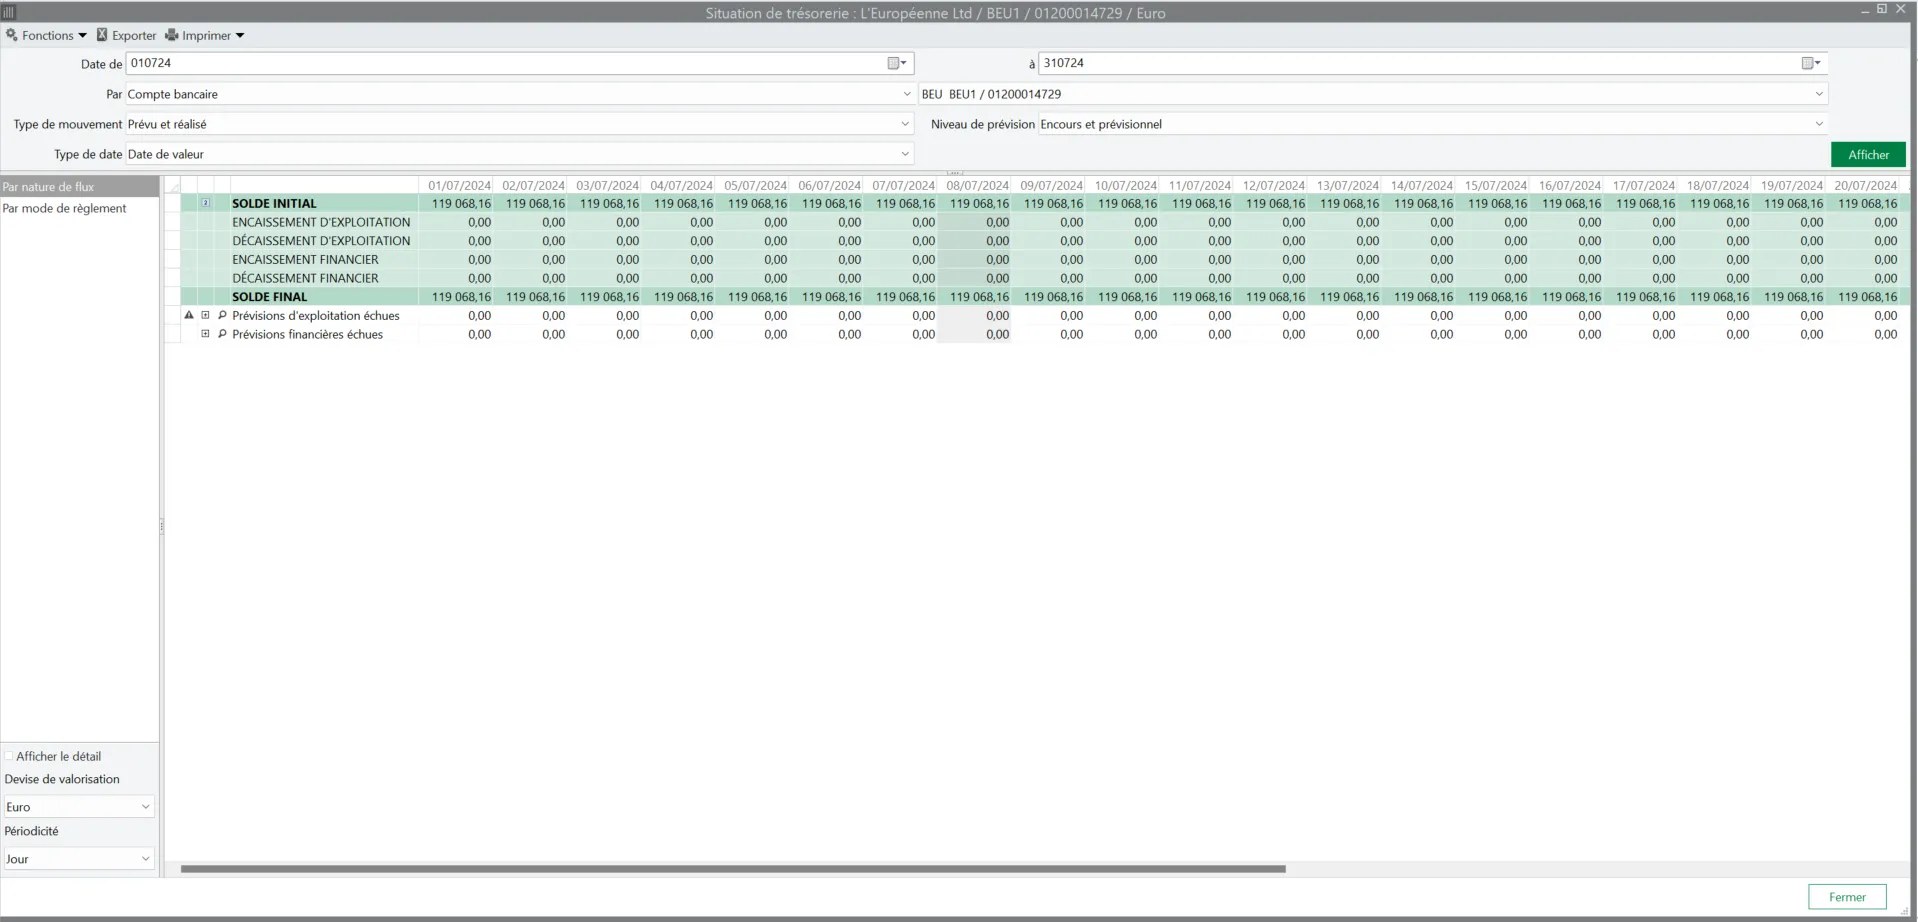Click the warning triangle icon in grid
The height and width of the screenshot is (922, 1918).
(189, 315)
